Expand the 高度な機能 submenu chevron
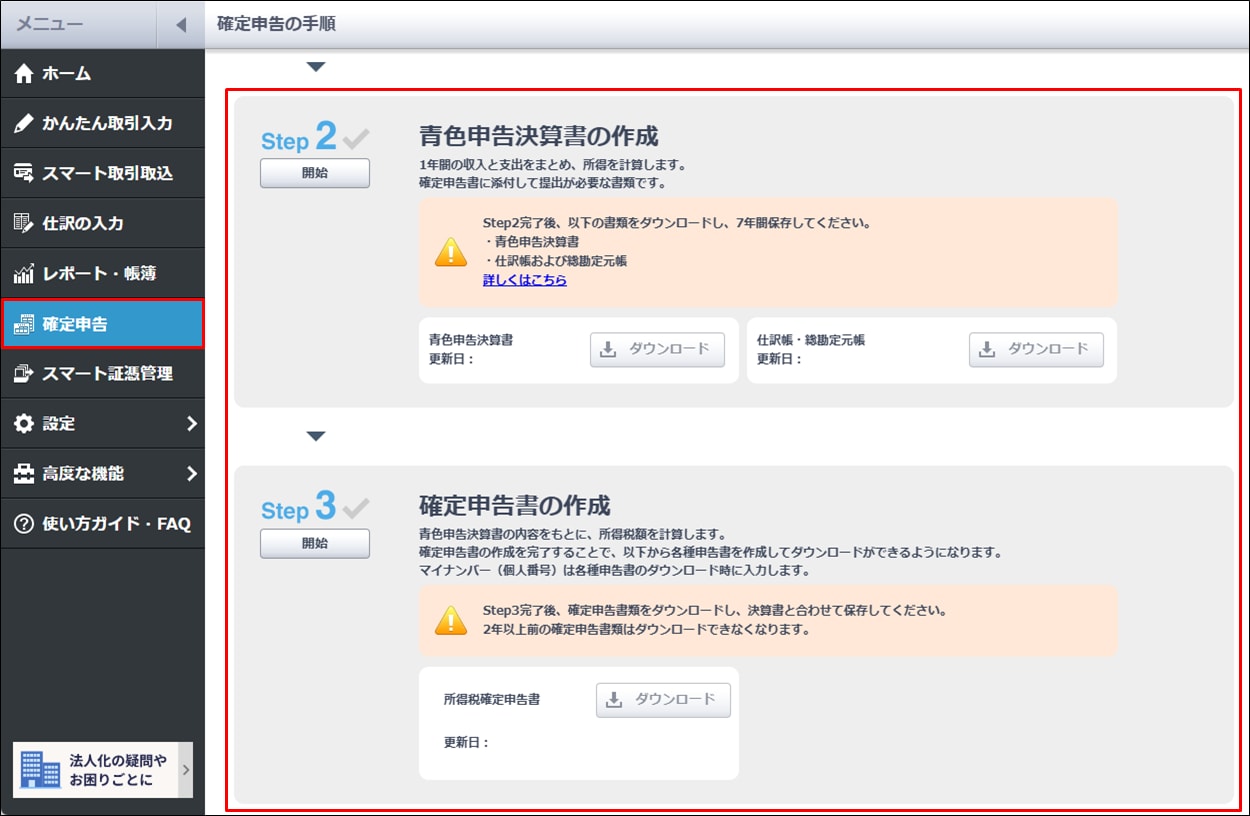The height and width of the screenshot is (816, 1250). click(191, 473)
